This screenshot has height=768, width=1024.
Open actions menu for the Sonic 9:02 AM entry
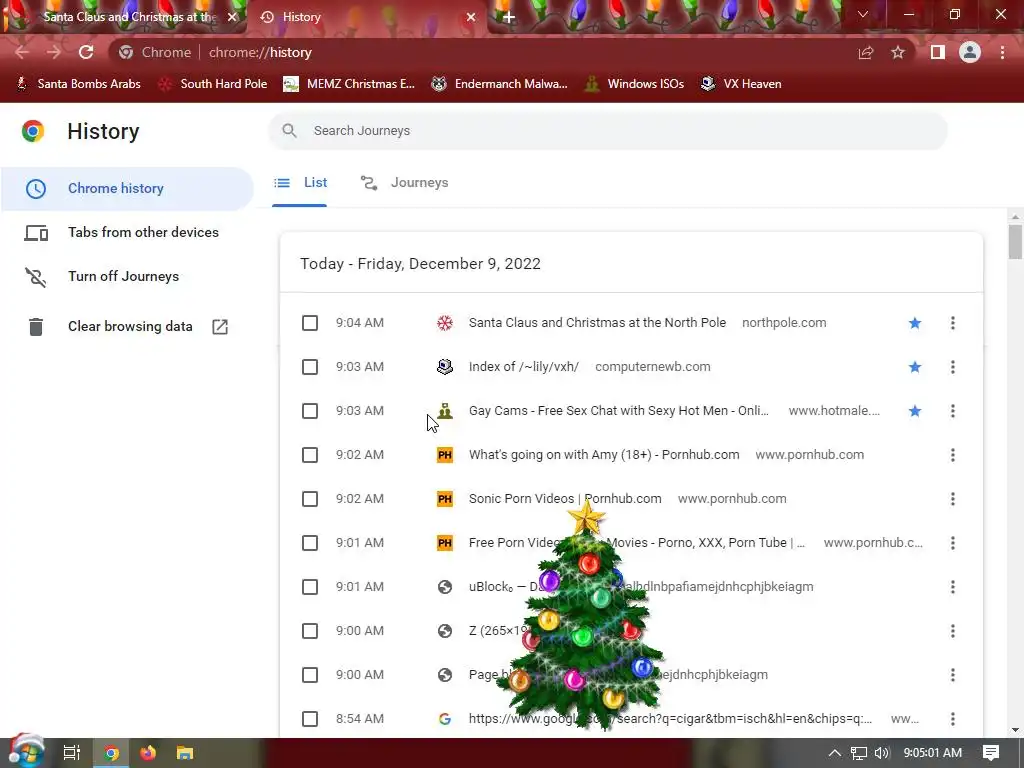point(953,499)
